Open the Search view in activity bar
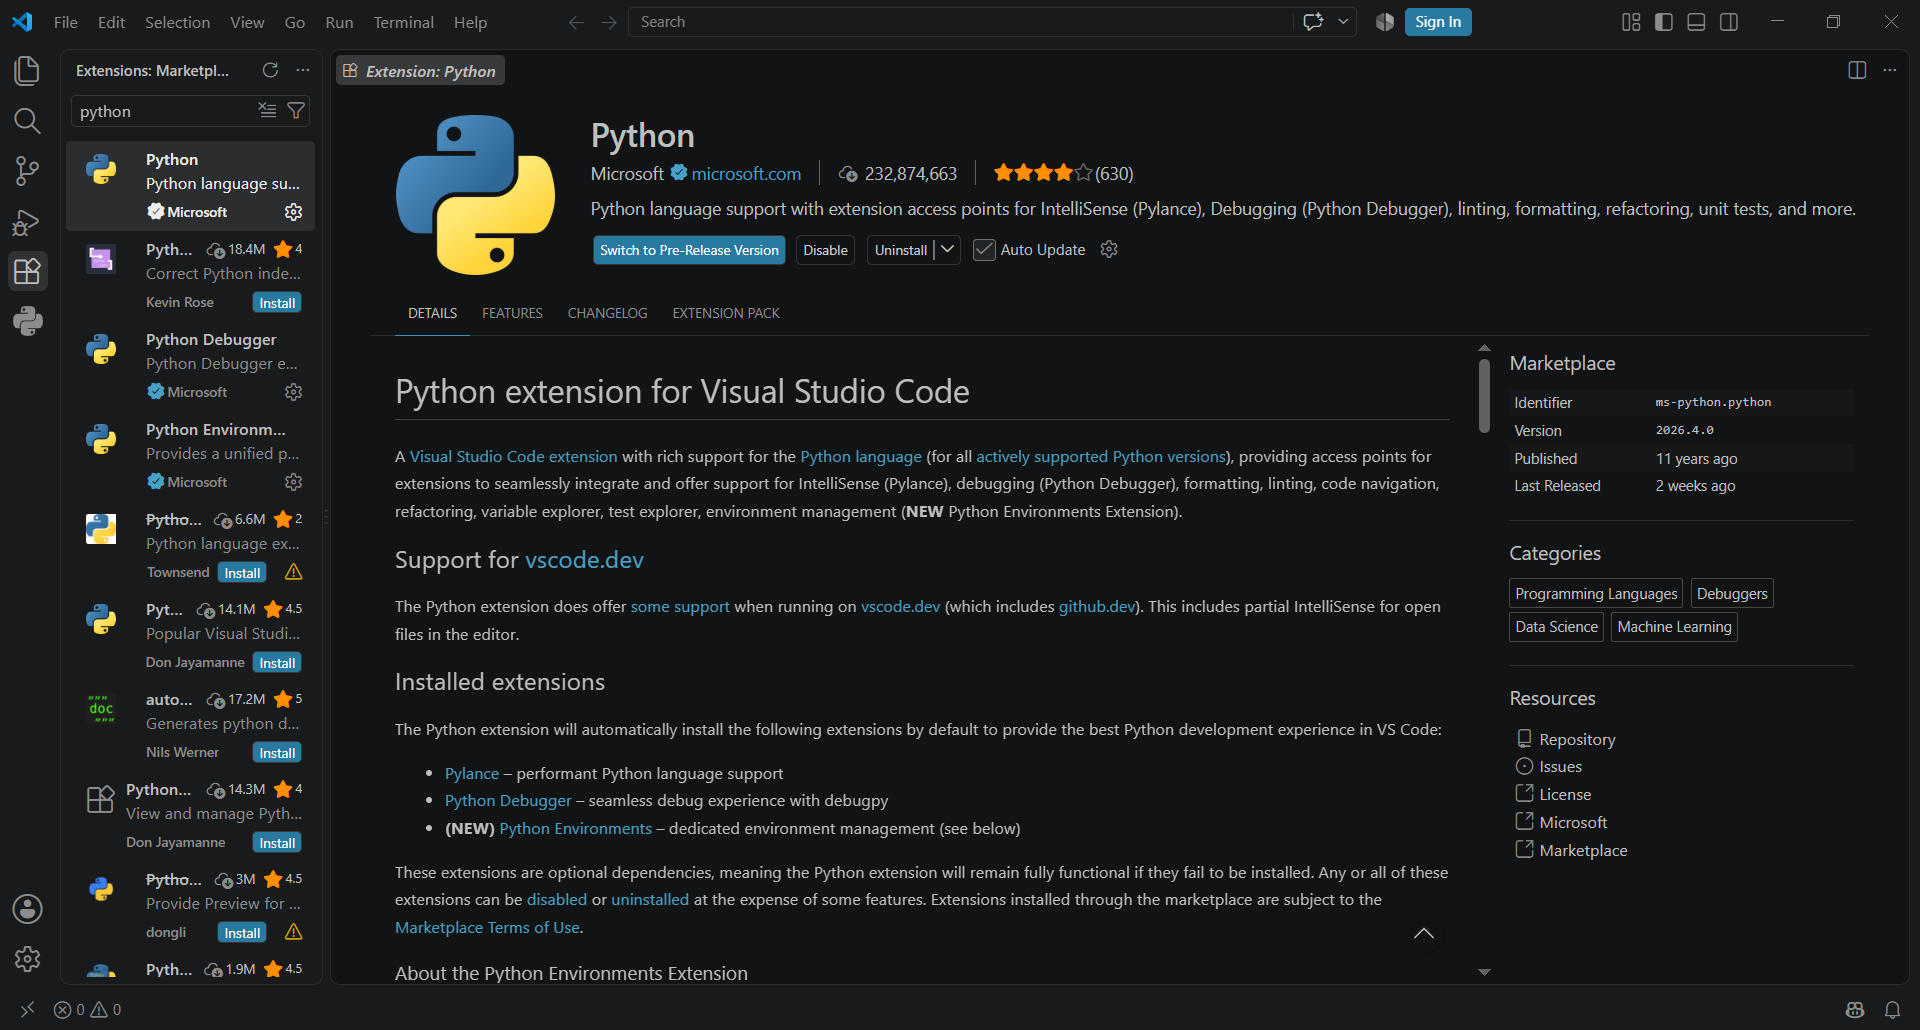 pyautogui.click(x=27, y=121)
